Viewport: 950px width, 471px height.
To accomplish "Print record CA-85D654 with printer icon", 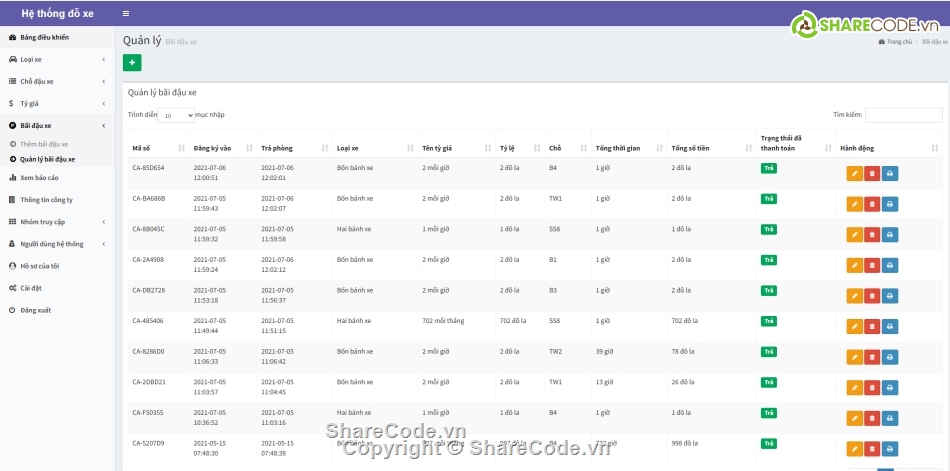I will 889,173.
